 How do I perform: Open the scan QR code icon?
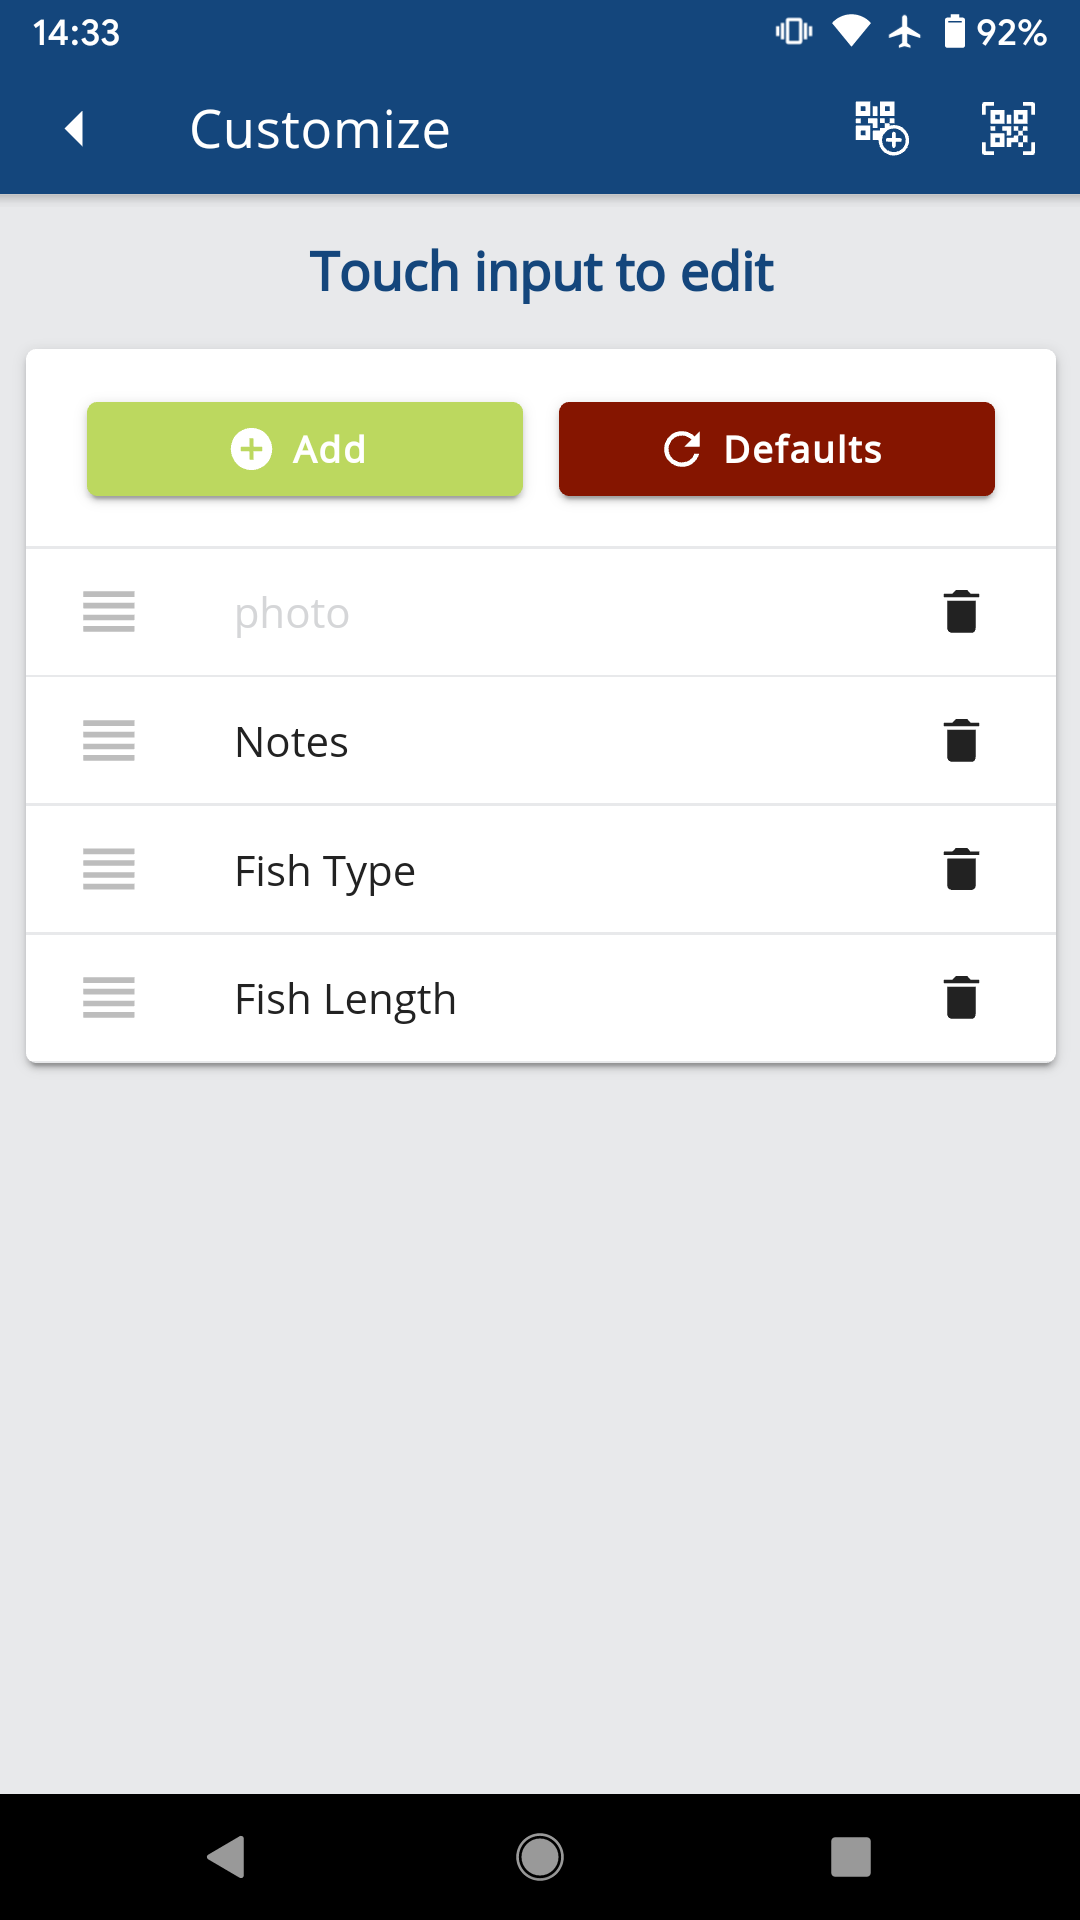pos(1008,128)
